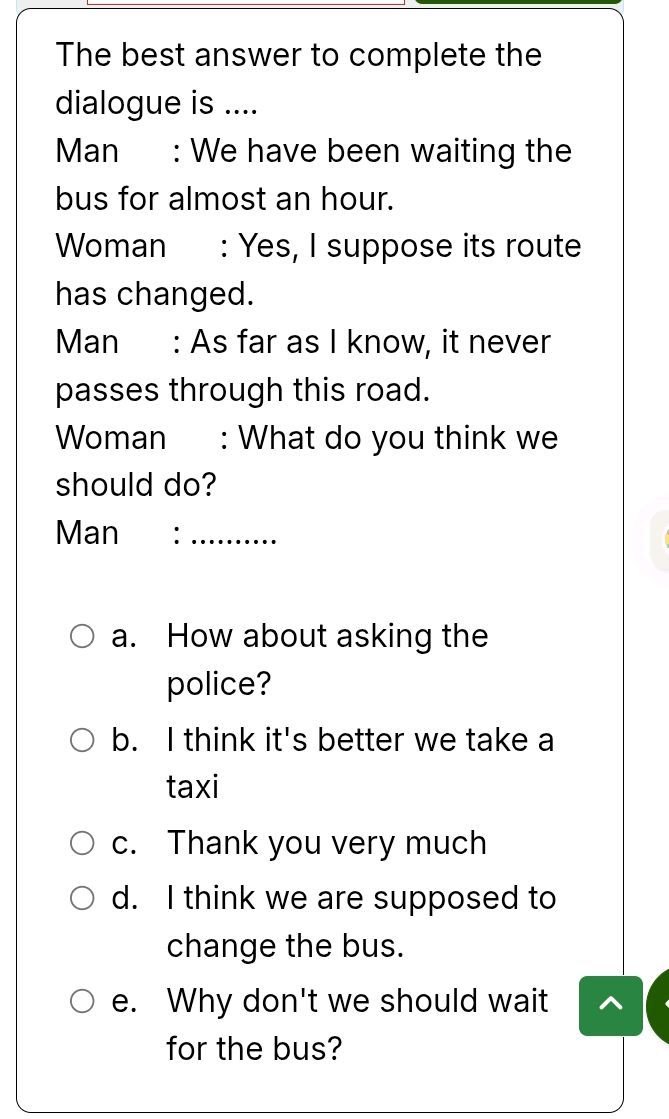Select radio option e about waiting for the bus

(x=82, y=1001)
